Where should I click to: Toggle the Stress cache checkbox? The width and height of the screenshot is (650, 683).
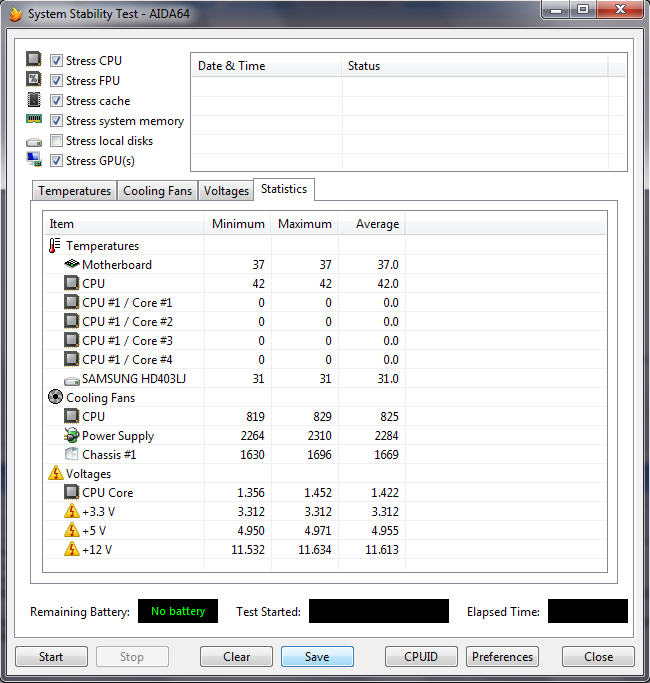click(x=56, y=100)
